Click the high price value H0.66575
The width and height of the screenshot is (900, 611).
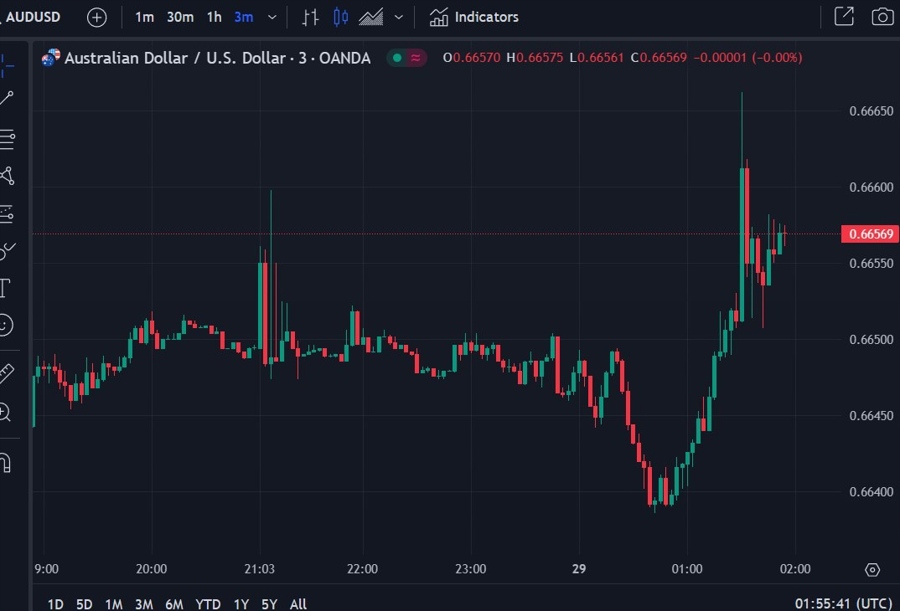tap(534, 57)
